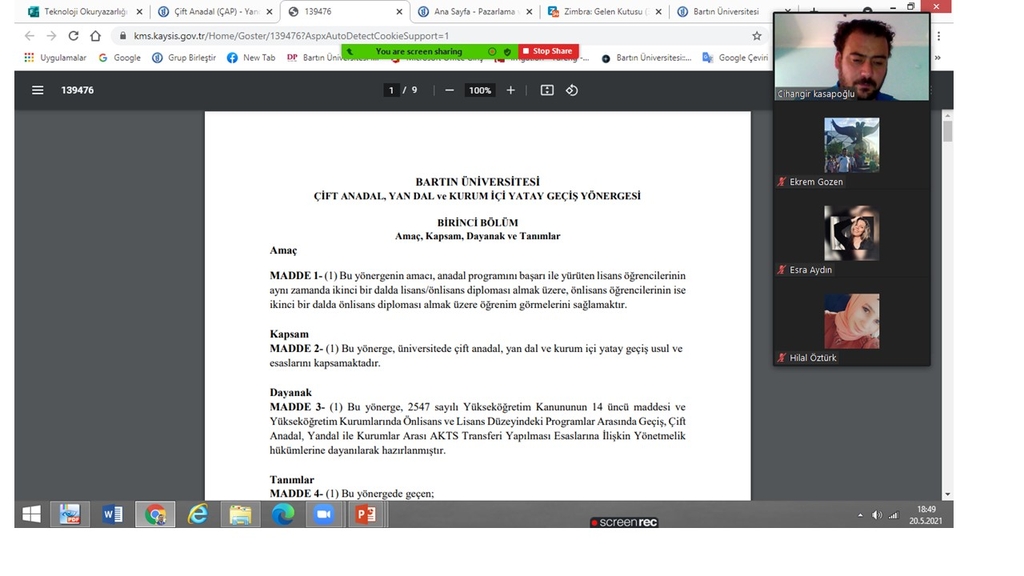Rotate the PDF document
1024x576 pixels.
pos(572,90)
